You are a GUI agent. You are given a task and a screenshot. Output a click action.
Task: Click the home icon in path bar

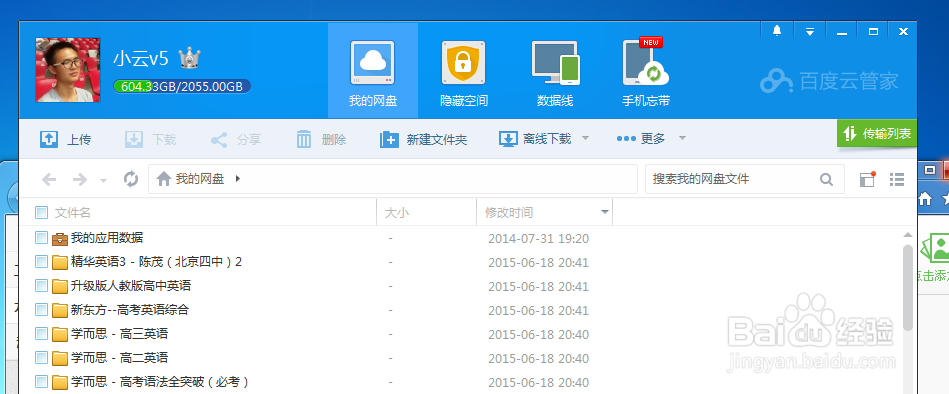coord(163,179)
